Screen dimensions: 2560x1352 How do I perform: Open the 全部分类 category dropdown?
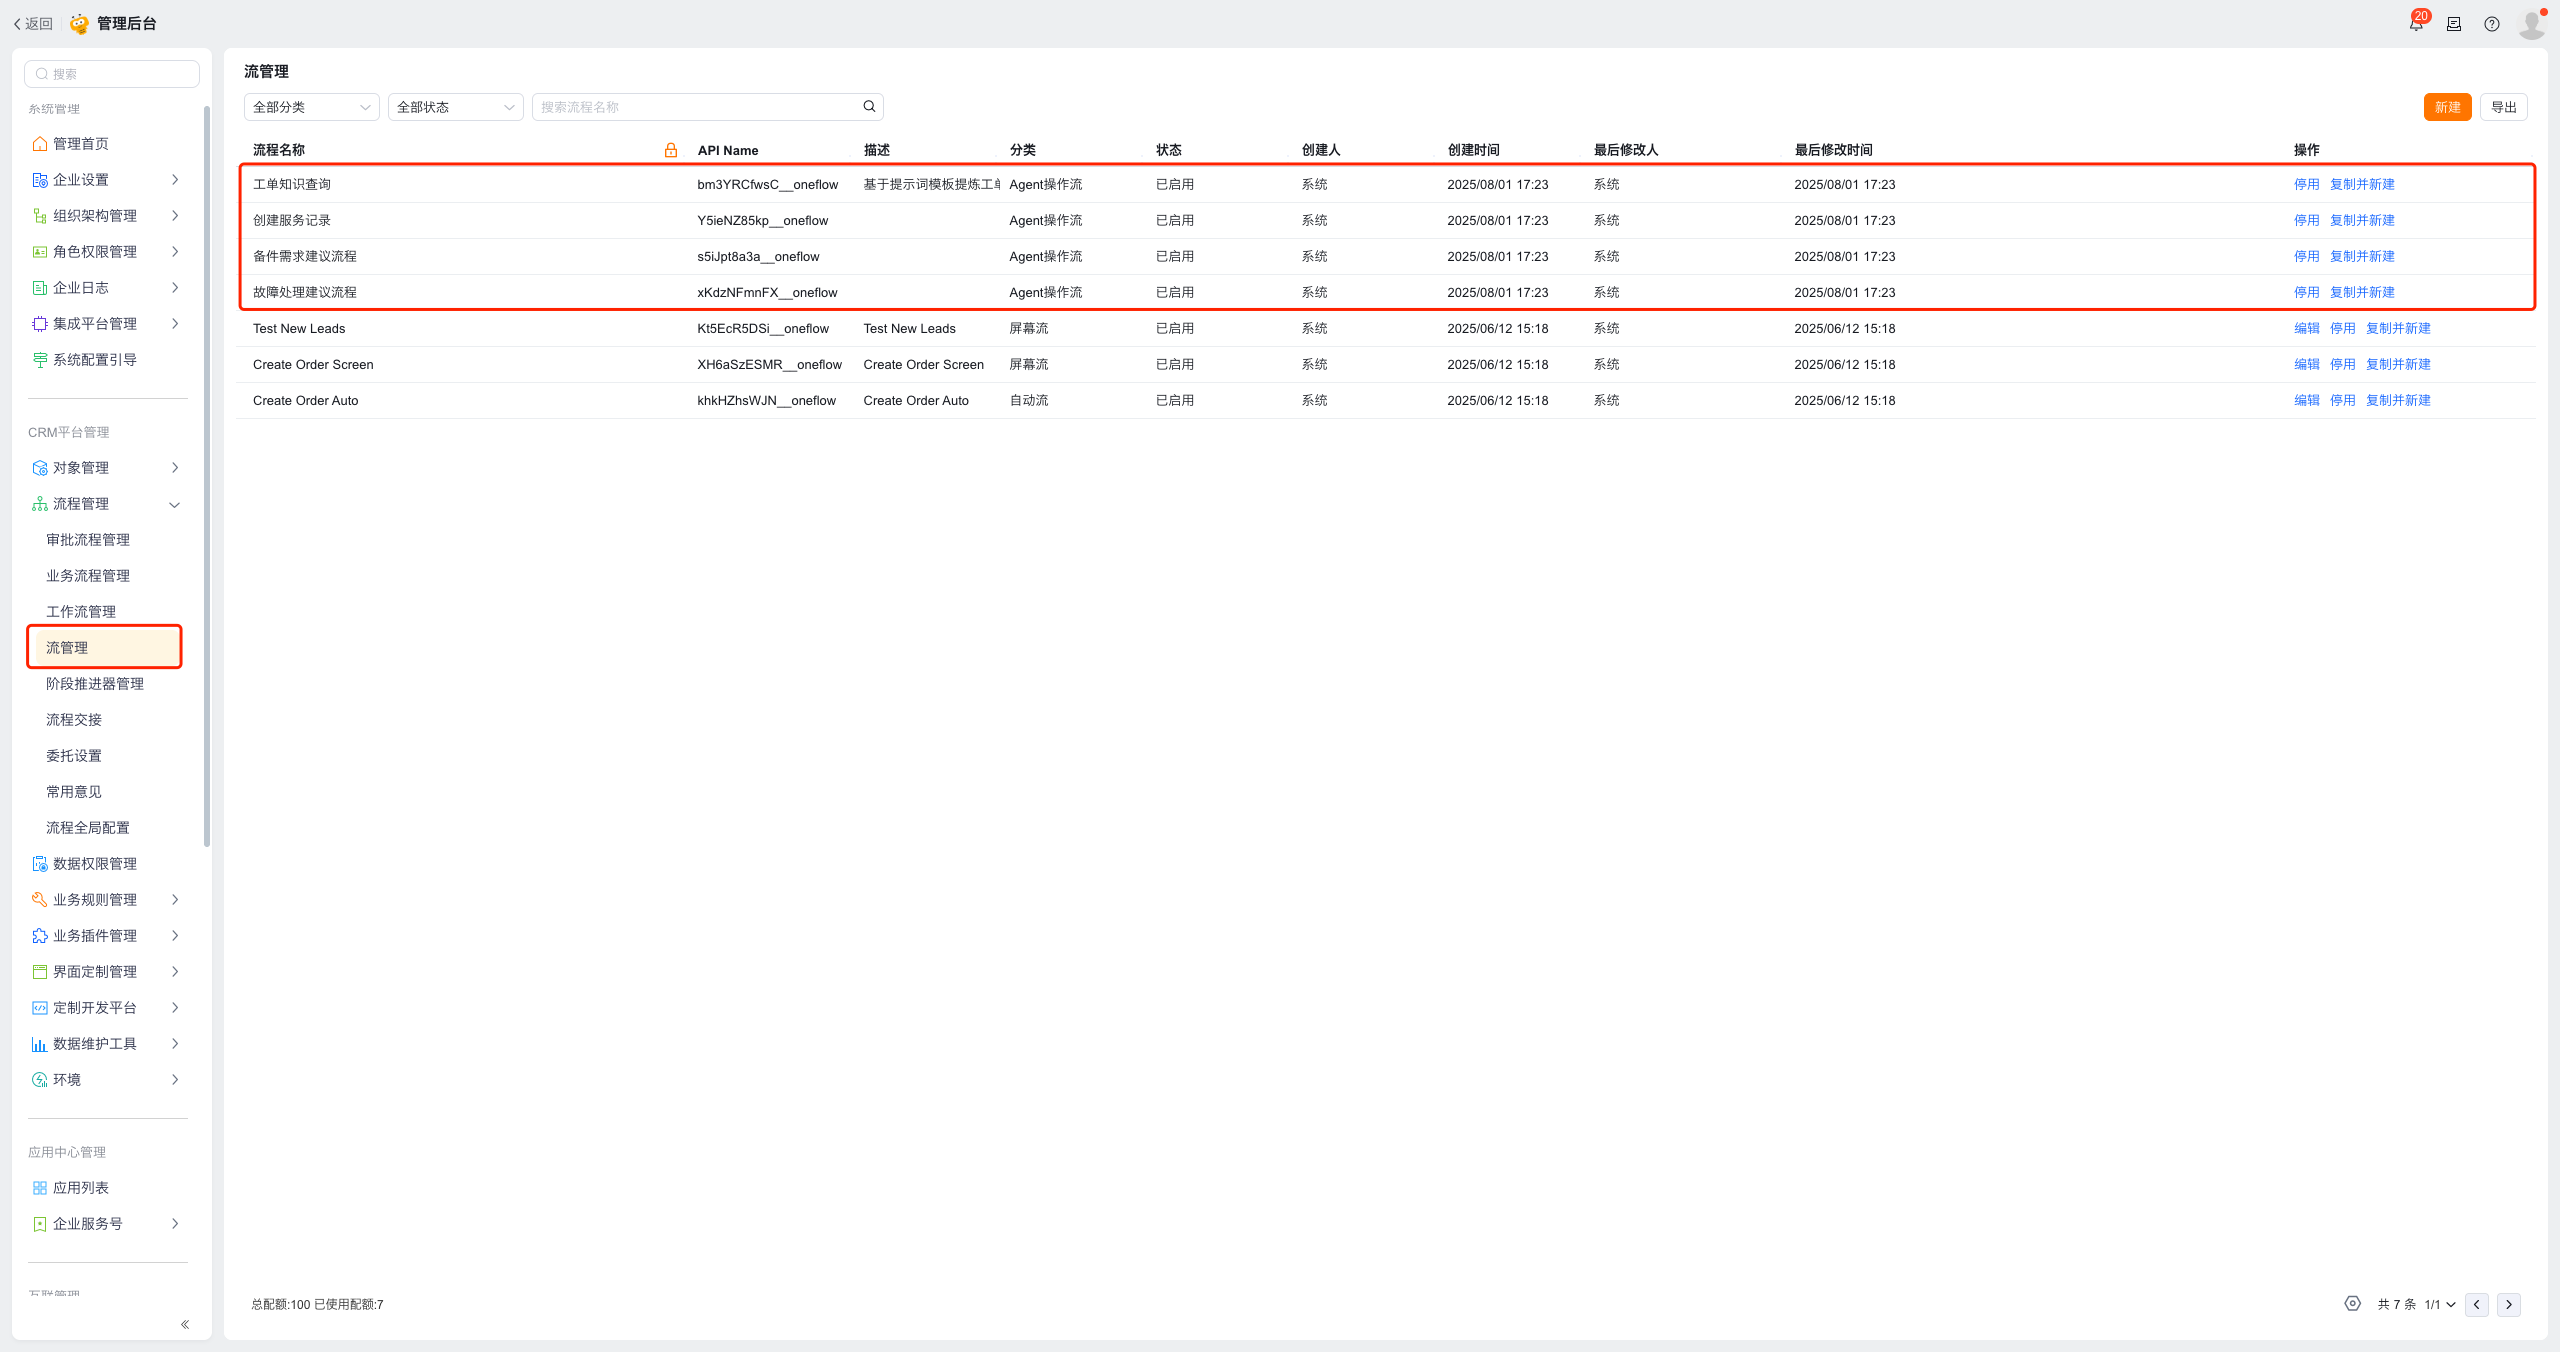(311, 107)
